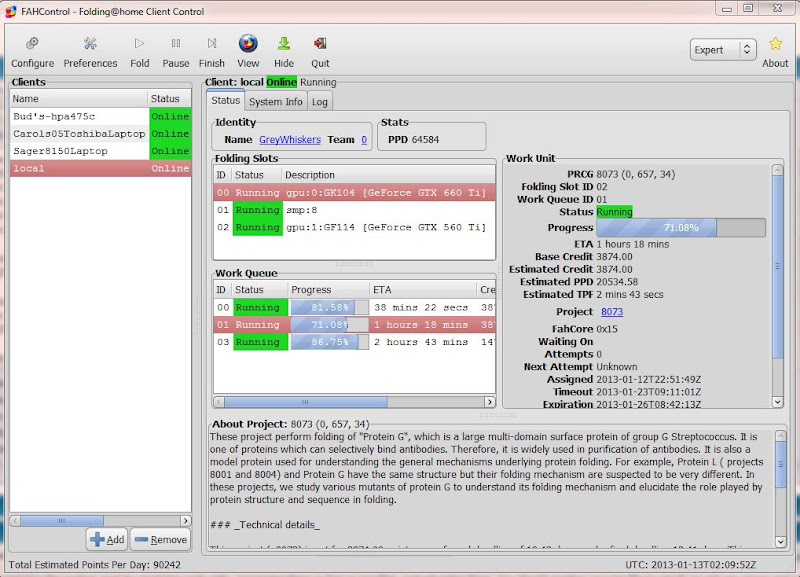Click Clients list scrollbar right arrow
The image size is (800, 577).
(x=186, y=520)
